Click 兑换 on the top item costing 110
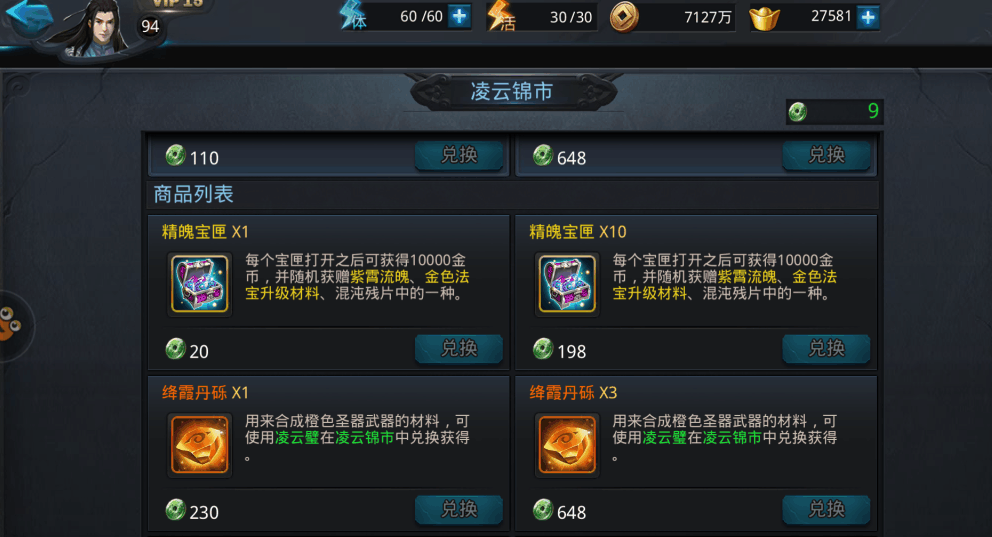 tap(459, 155)
